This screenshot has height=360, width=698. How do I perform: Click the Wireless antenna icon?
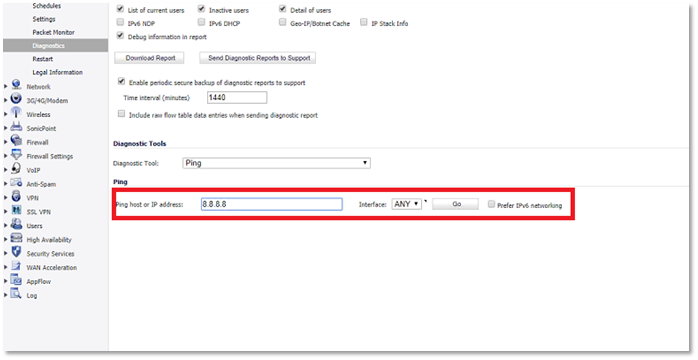click(x=16, y=113)
